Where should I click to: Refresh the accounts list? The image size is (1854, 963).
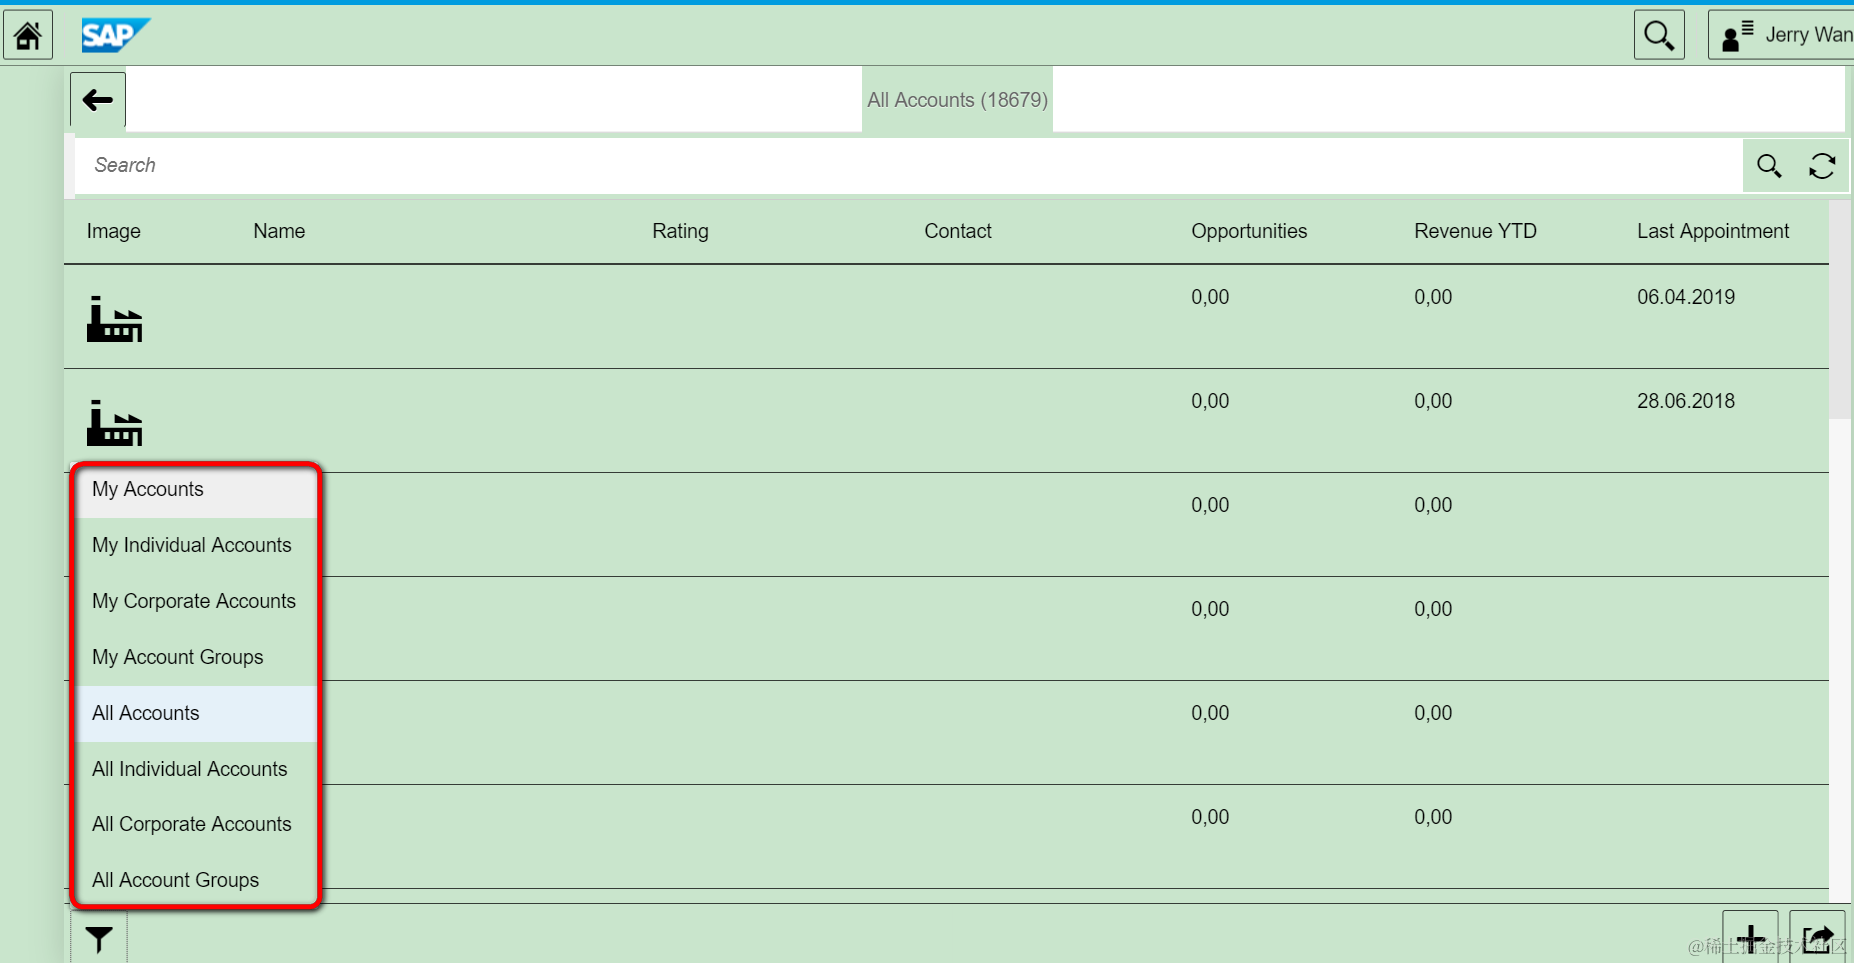point(1822,166)
